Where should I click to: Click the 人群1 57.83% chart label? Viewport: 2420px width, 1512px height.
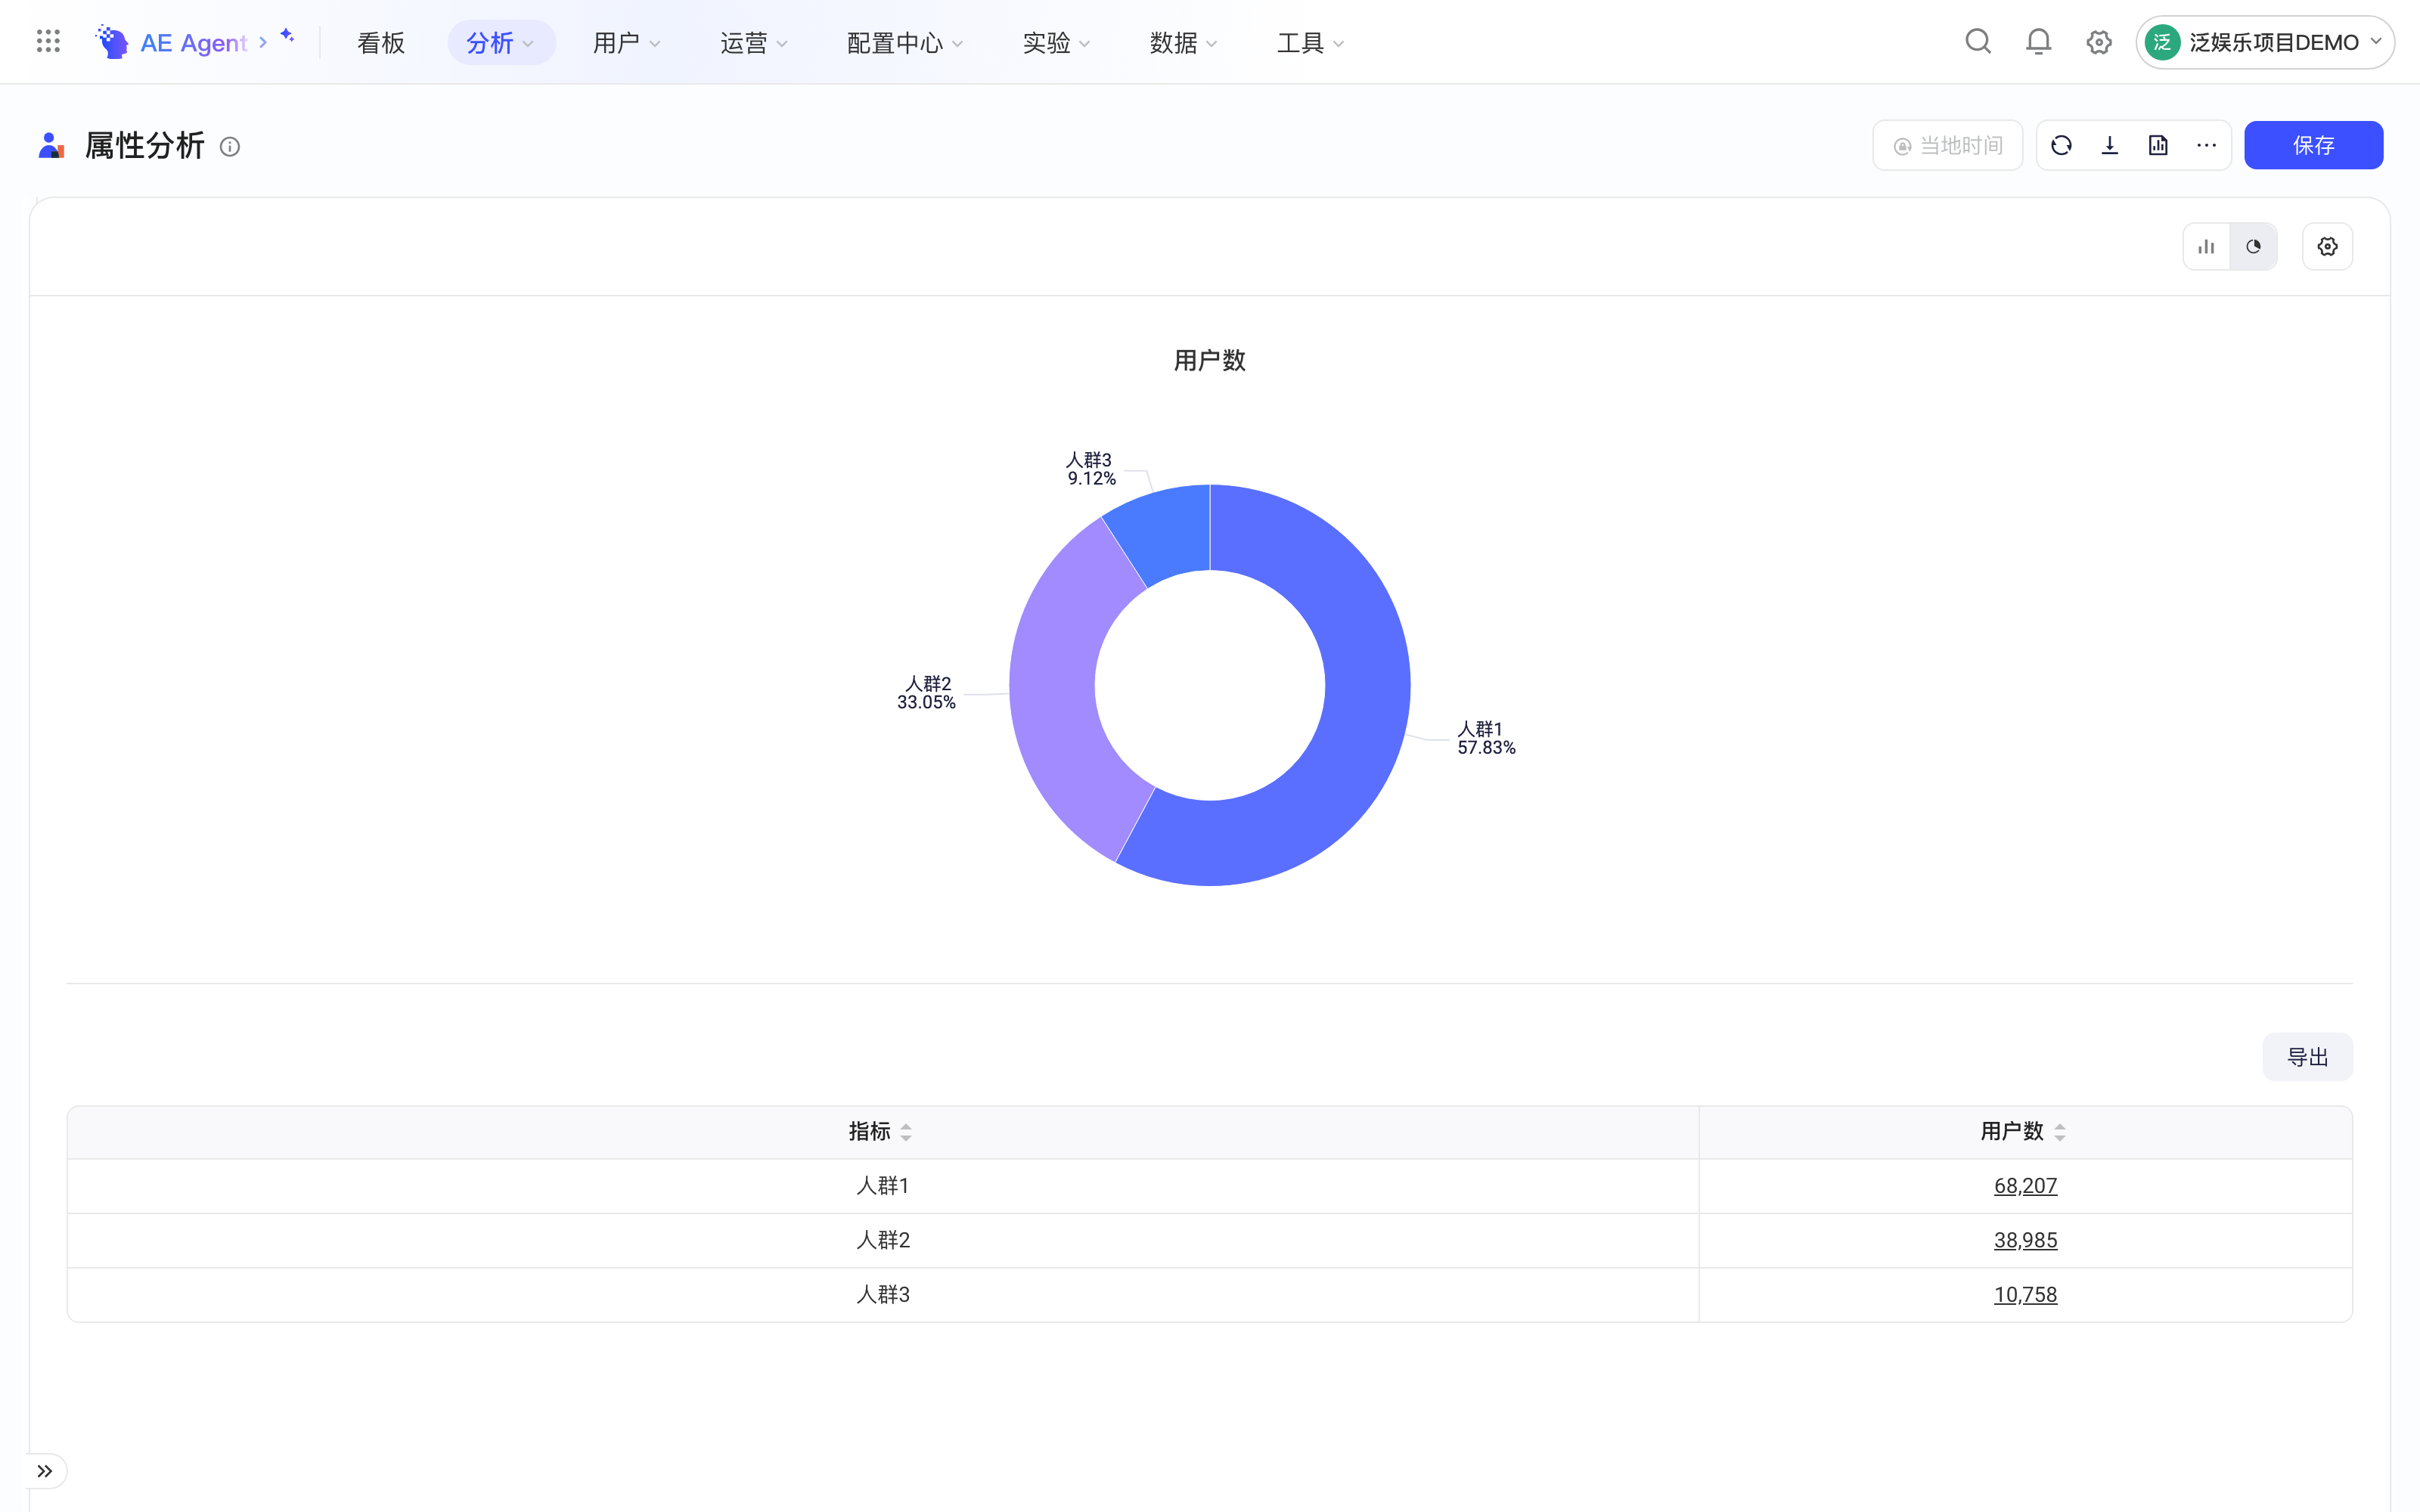tap(1486, 738)
